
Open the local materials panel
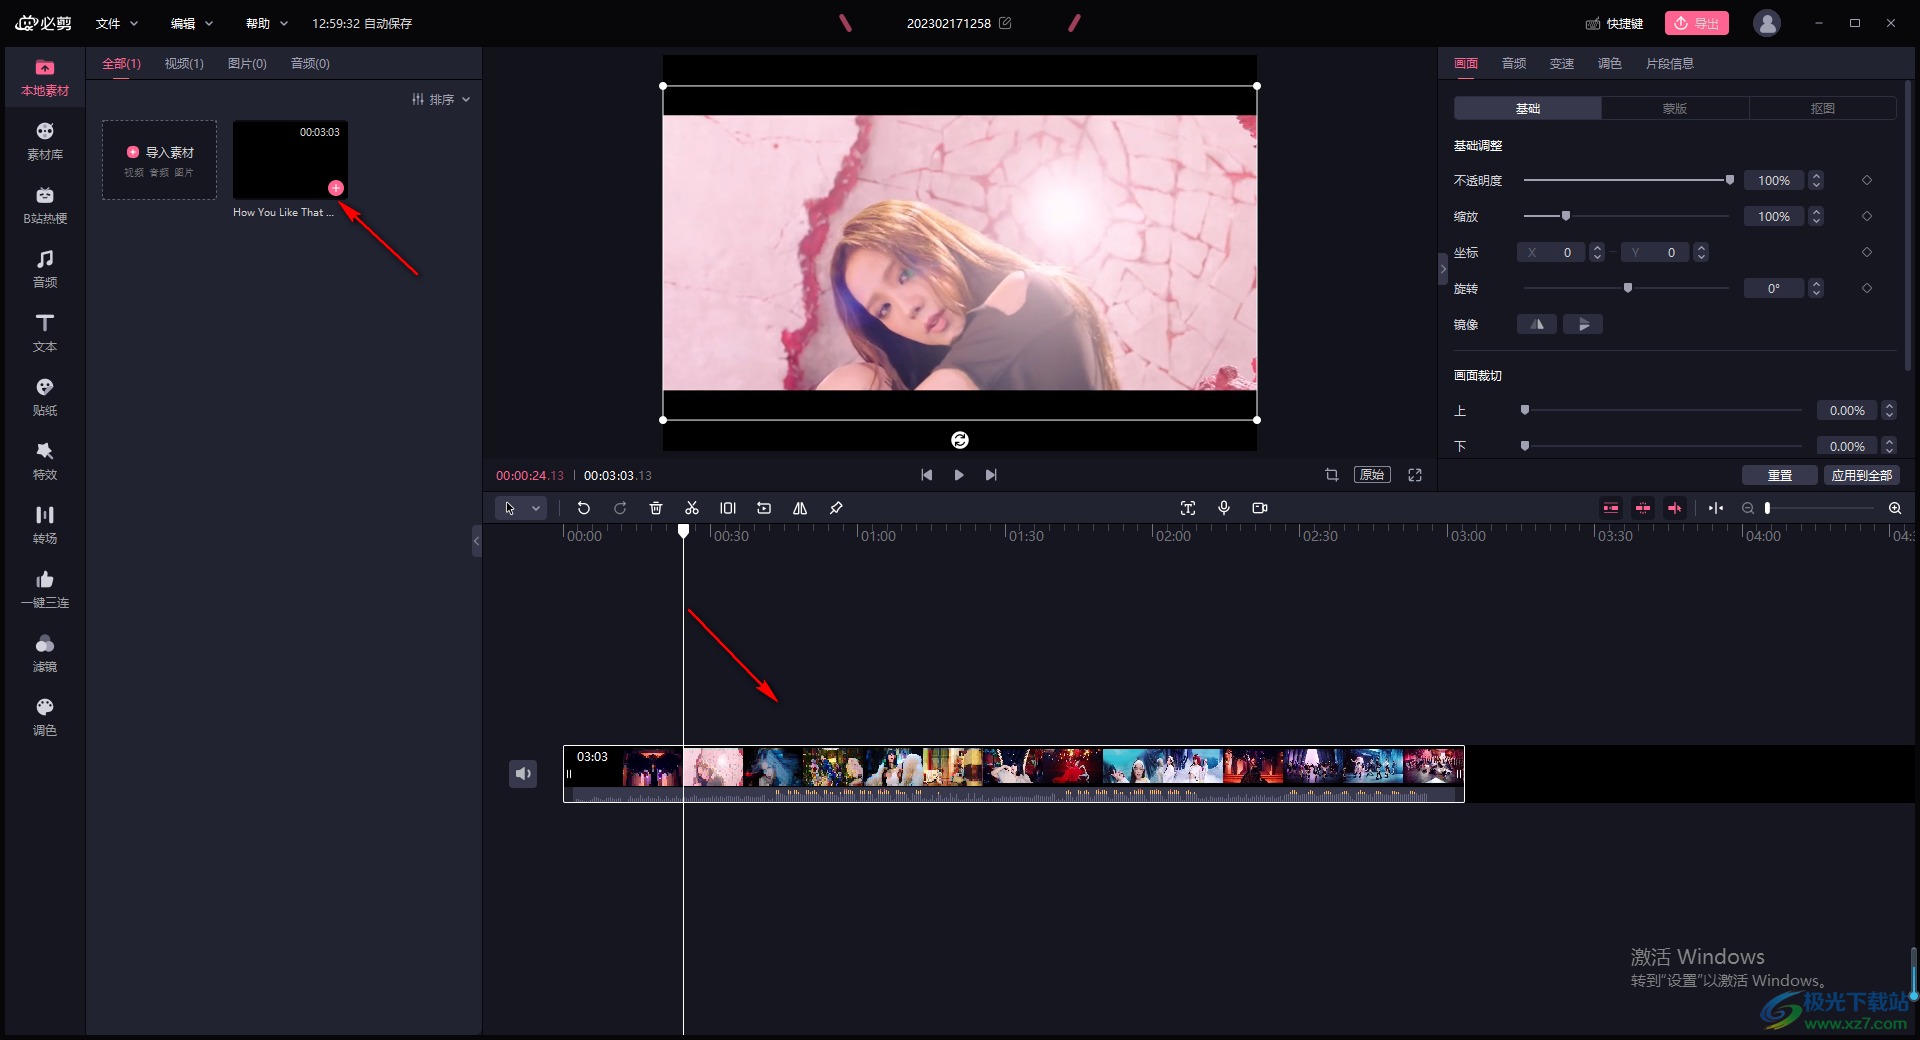[x=45, y=78]
